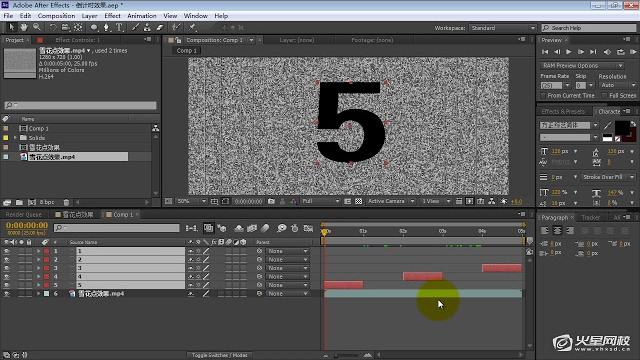This screenshot has width=640, height=360.
Task: Left align paragraph text
Action: click(x=544, y=231)
